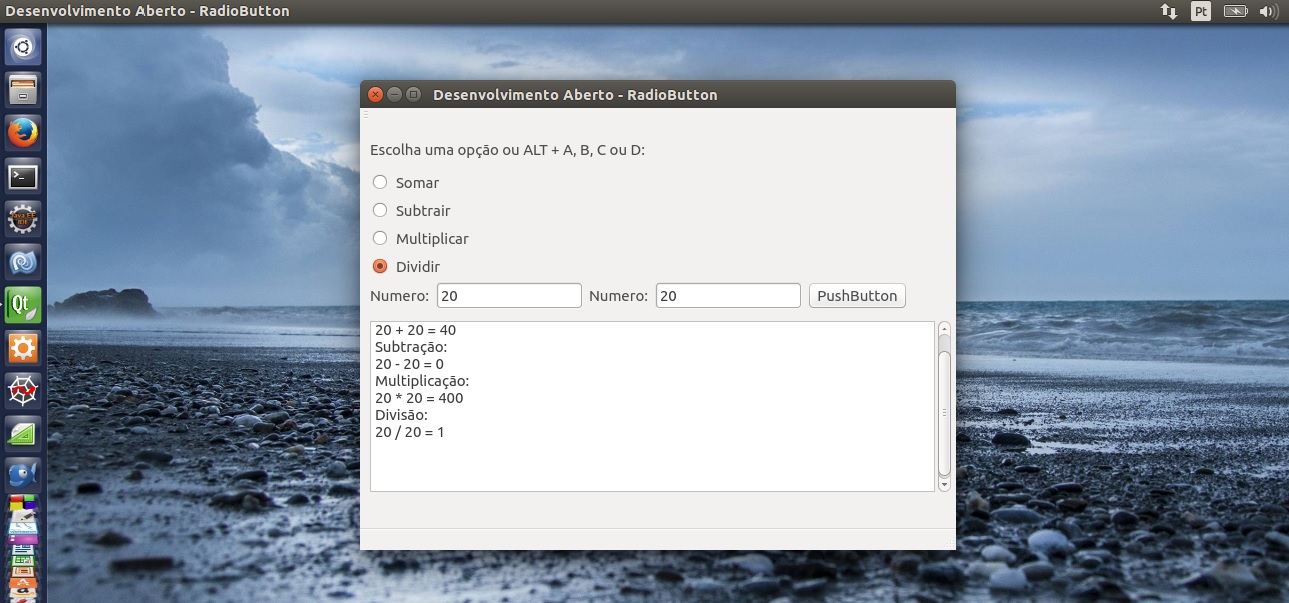Click inside the results text area
The width and height of the screenshot is (1289, 603).
[652, 460]
